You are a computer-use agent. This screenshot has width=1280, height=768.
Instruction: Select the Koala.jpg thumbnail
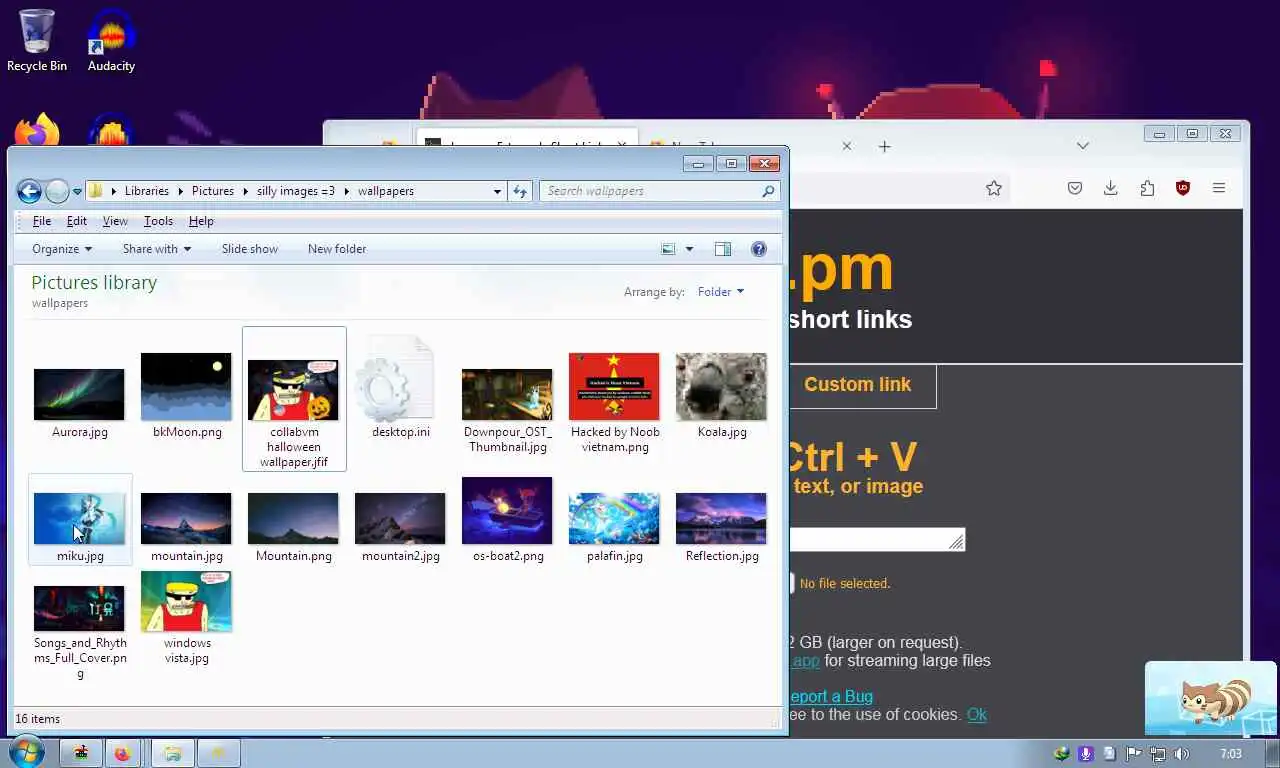722,387
